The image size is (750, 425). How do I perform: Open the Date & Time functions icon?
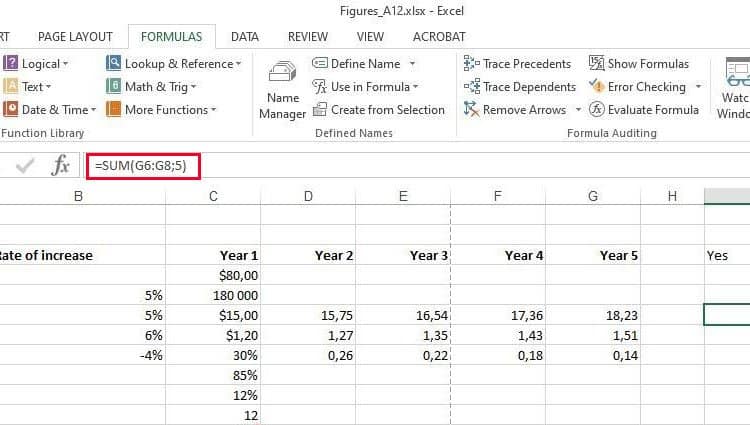(x=10, y=109)
